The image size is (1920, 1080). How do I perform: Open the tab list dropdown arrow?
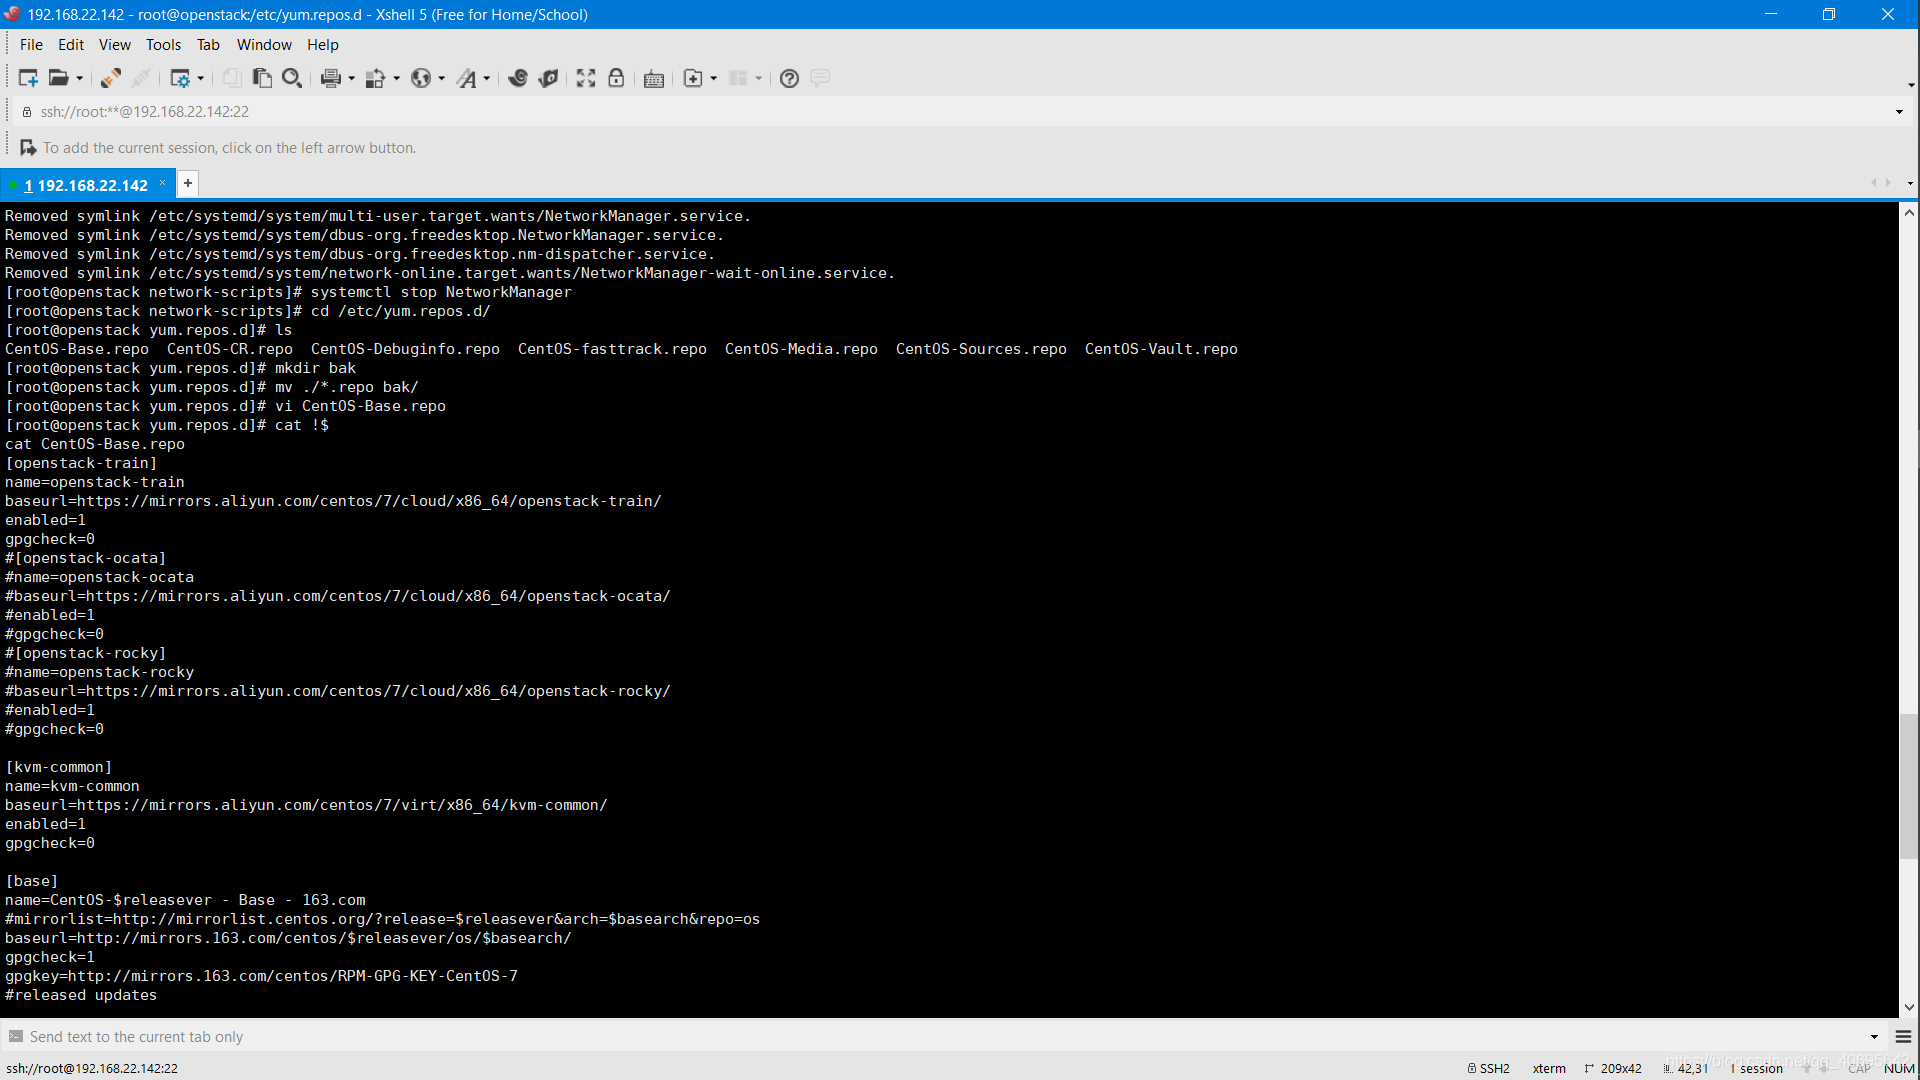click(1910, 183)
